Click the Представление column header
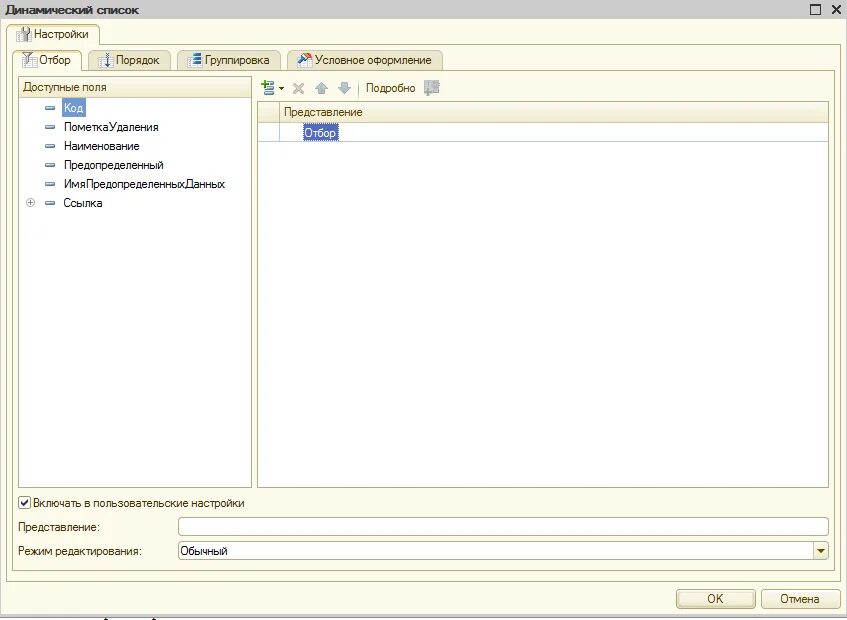 click(554, 112)
